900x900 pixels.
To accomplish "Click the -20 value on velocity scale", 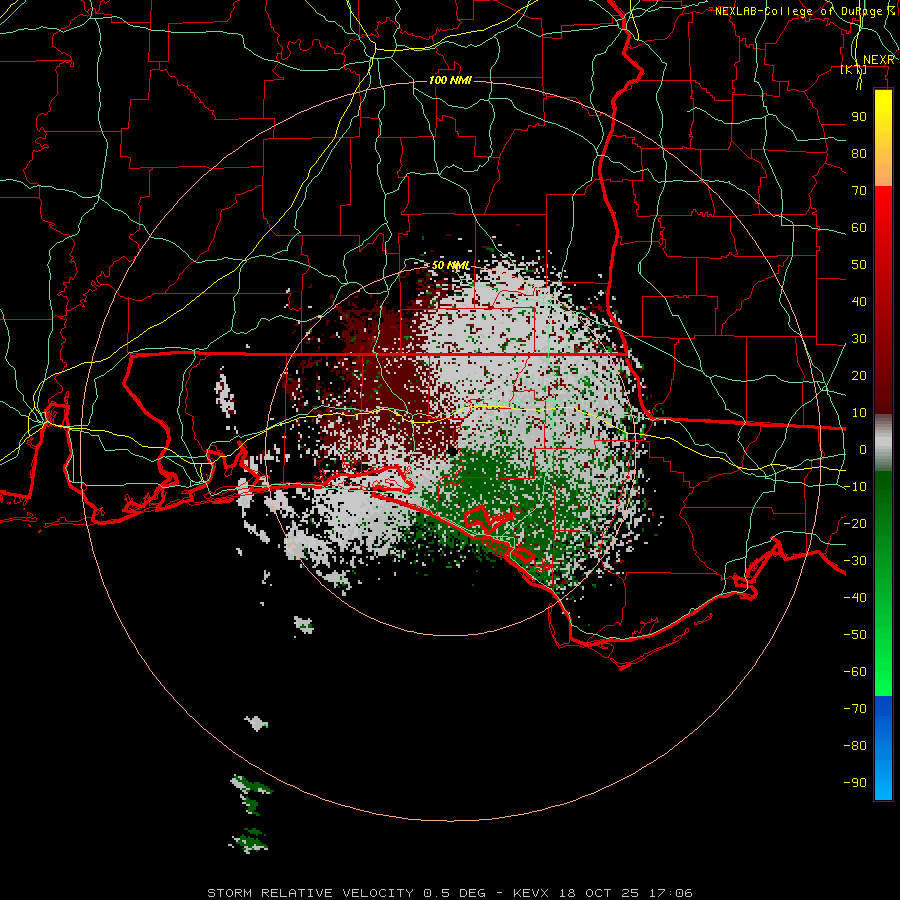I will click(x=855, y=524).
